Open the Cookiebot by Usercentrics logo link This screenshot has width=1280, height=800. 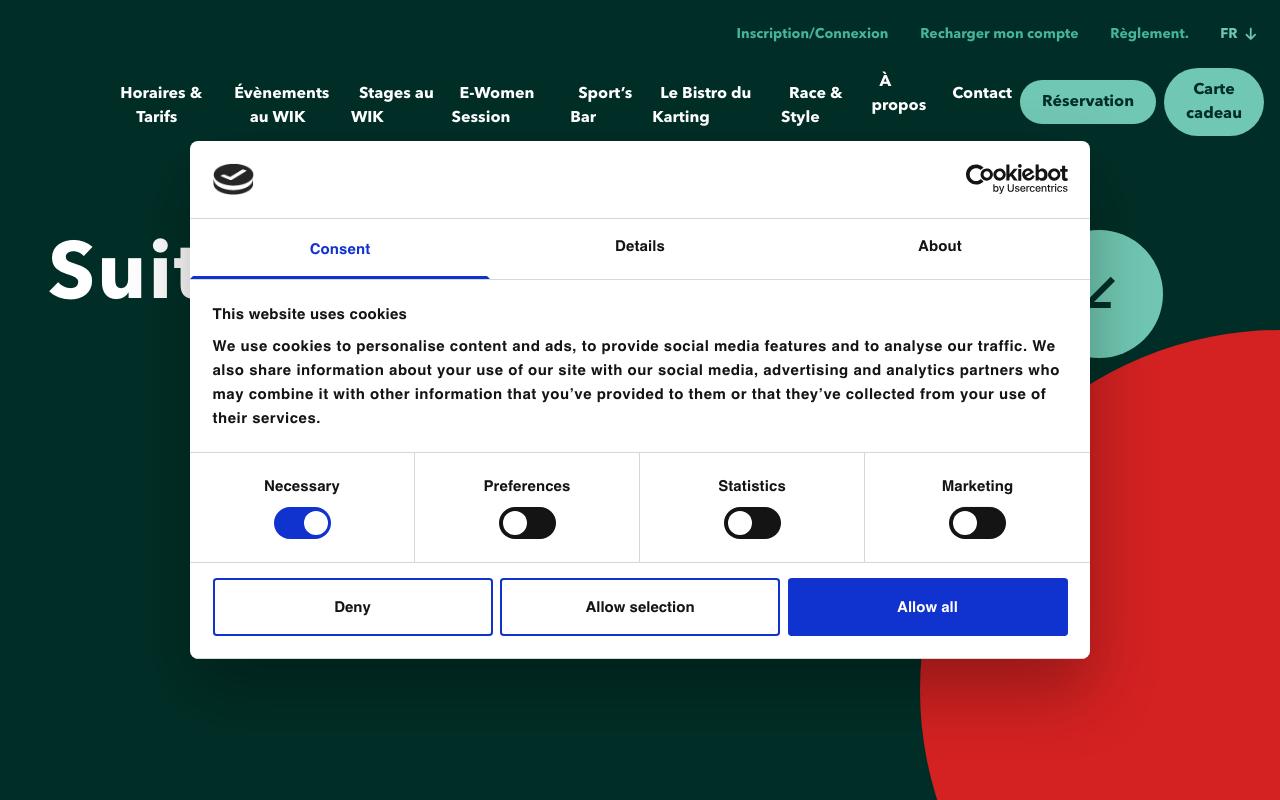(x=1016, y=179)
